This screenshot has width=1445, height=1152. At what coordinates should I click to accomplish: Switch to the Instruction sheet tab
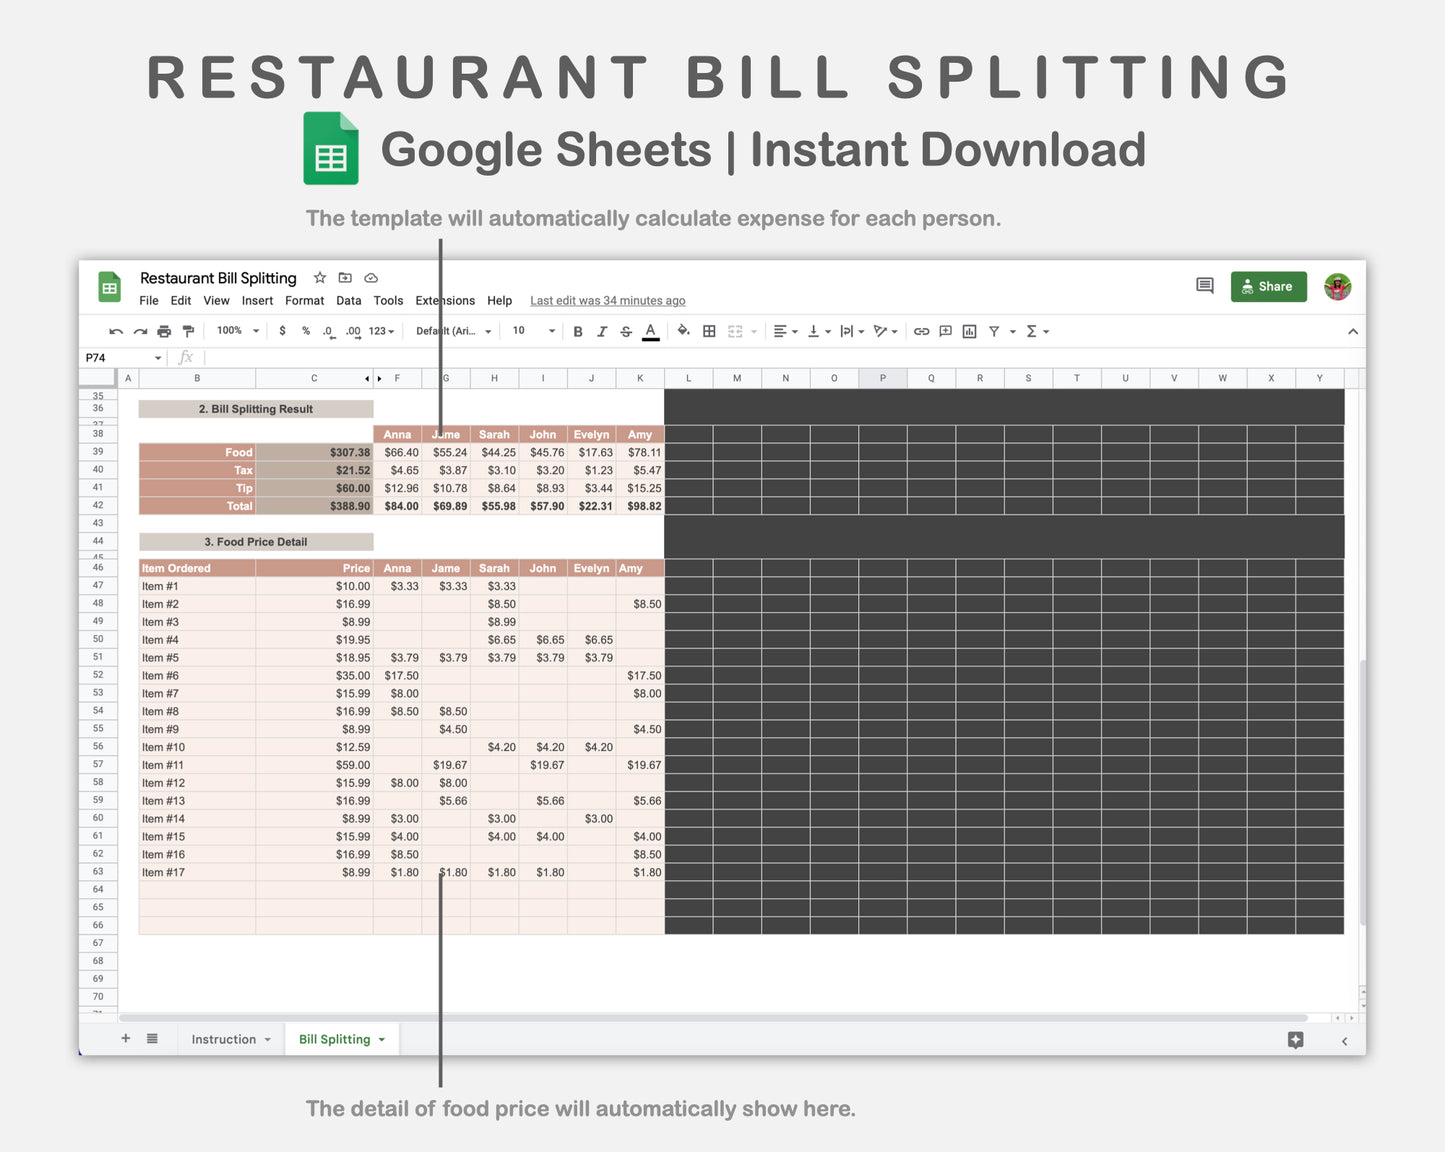[223, 1040]
